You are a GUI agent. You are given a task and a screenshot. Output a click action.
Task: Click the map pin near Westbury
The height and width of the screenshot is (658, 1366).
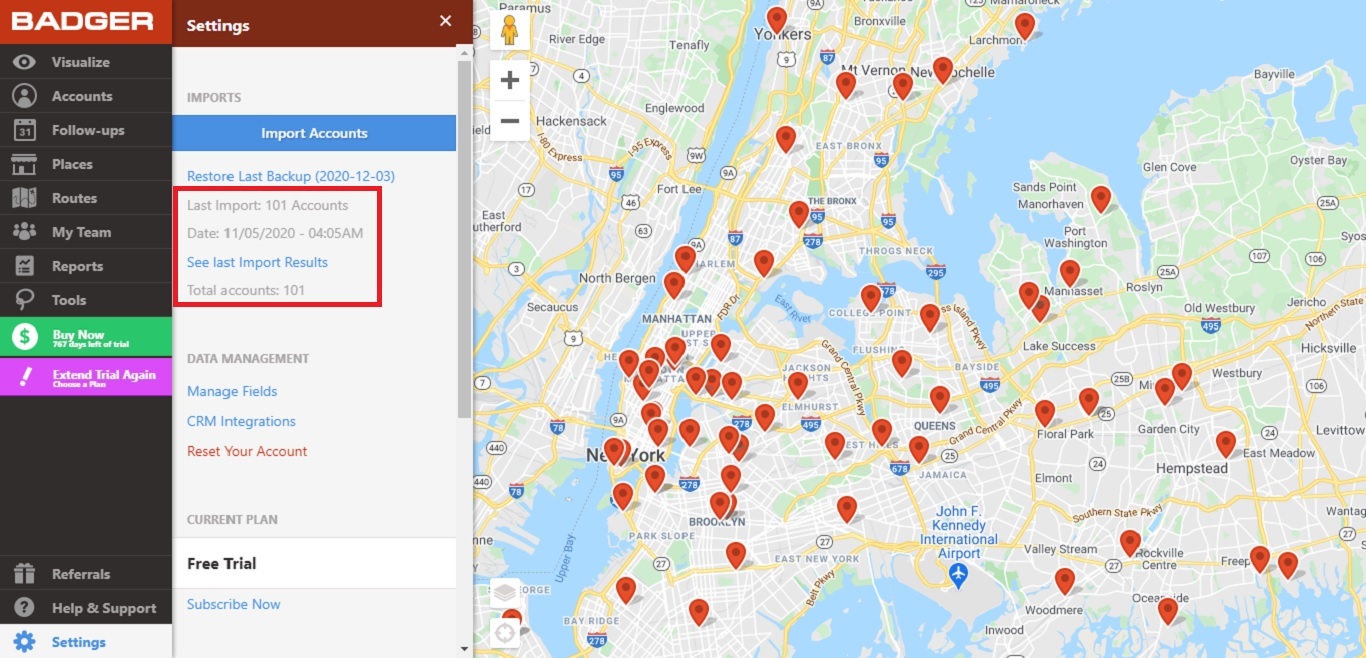click(1182, 375)
